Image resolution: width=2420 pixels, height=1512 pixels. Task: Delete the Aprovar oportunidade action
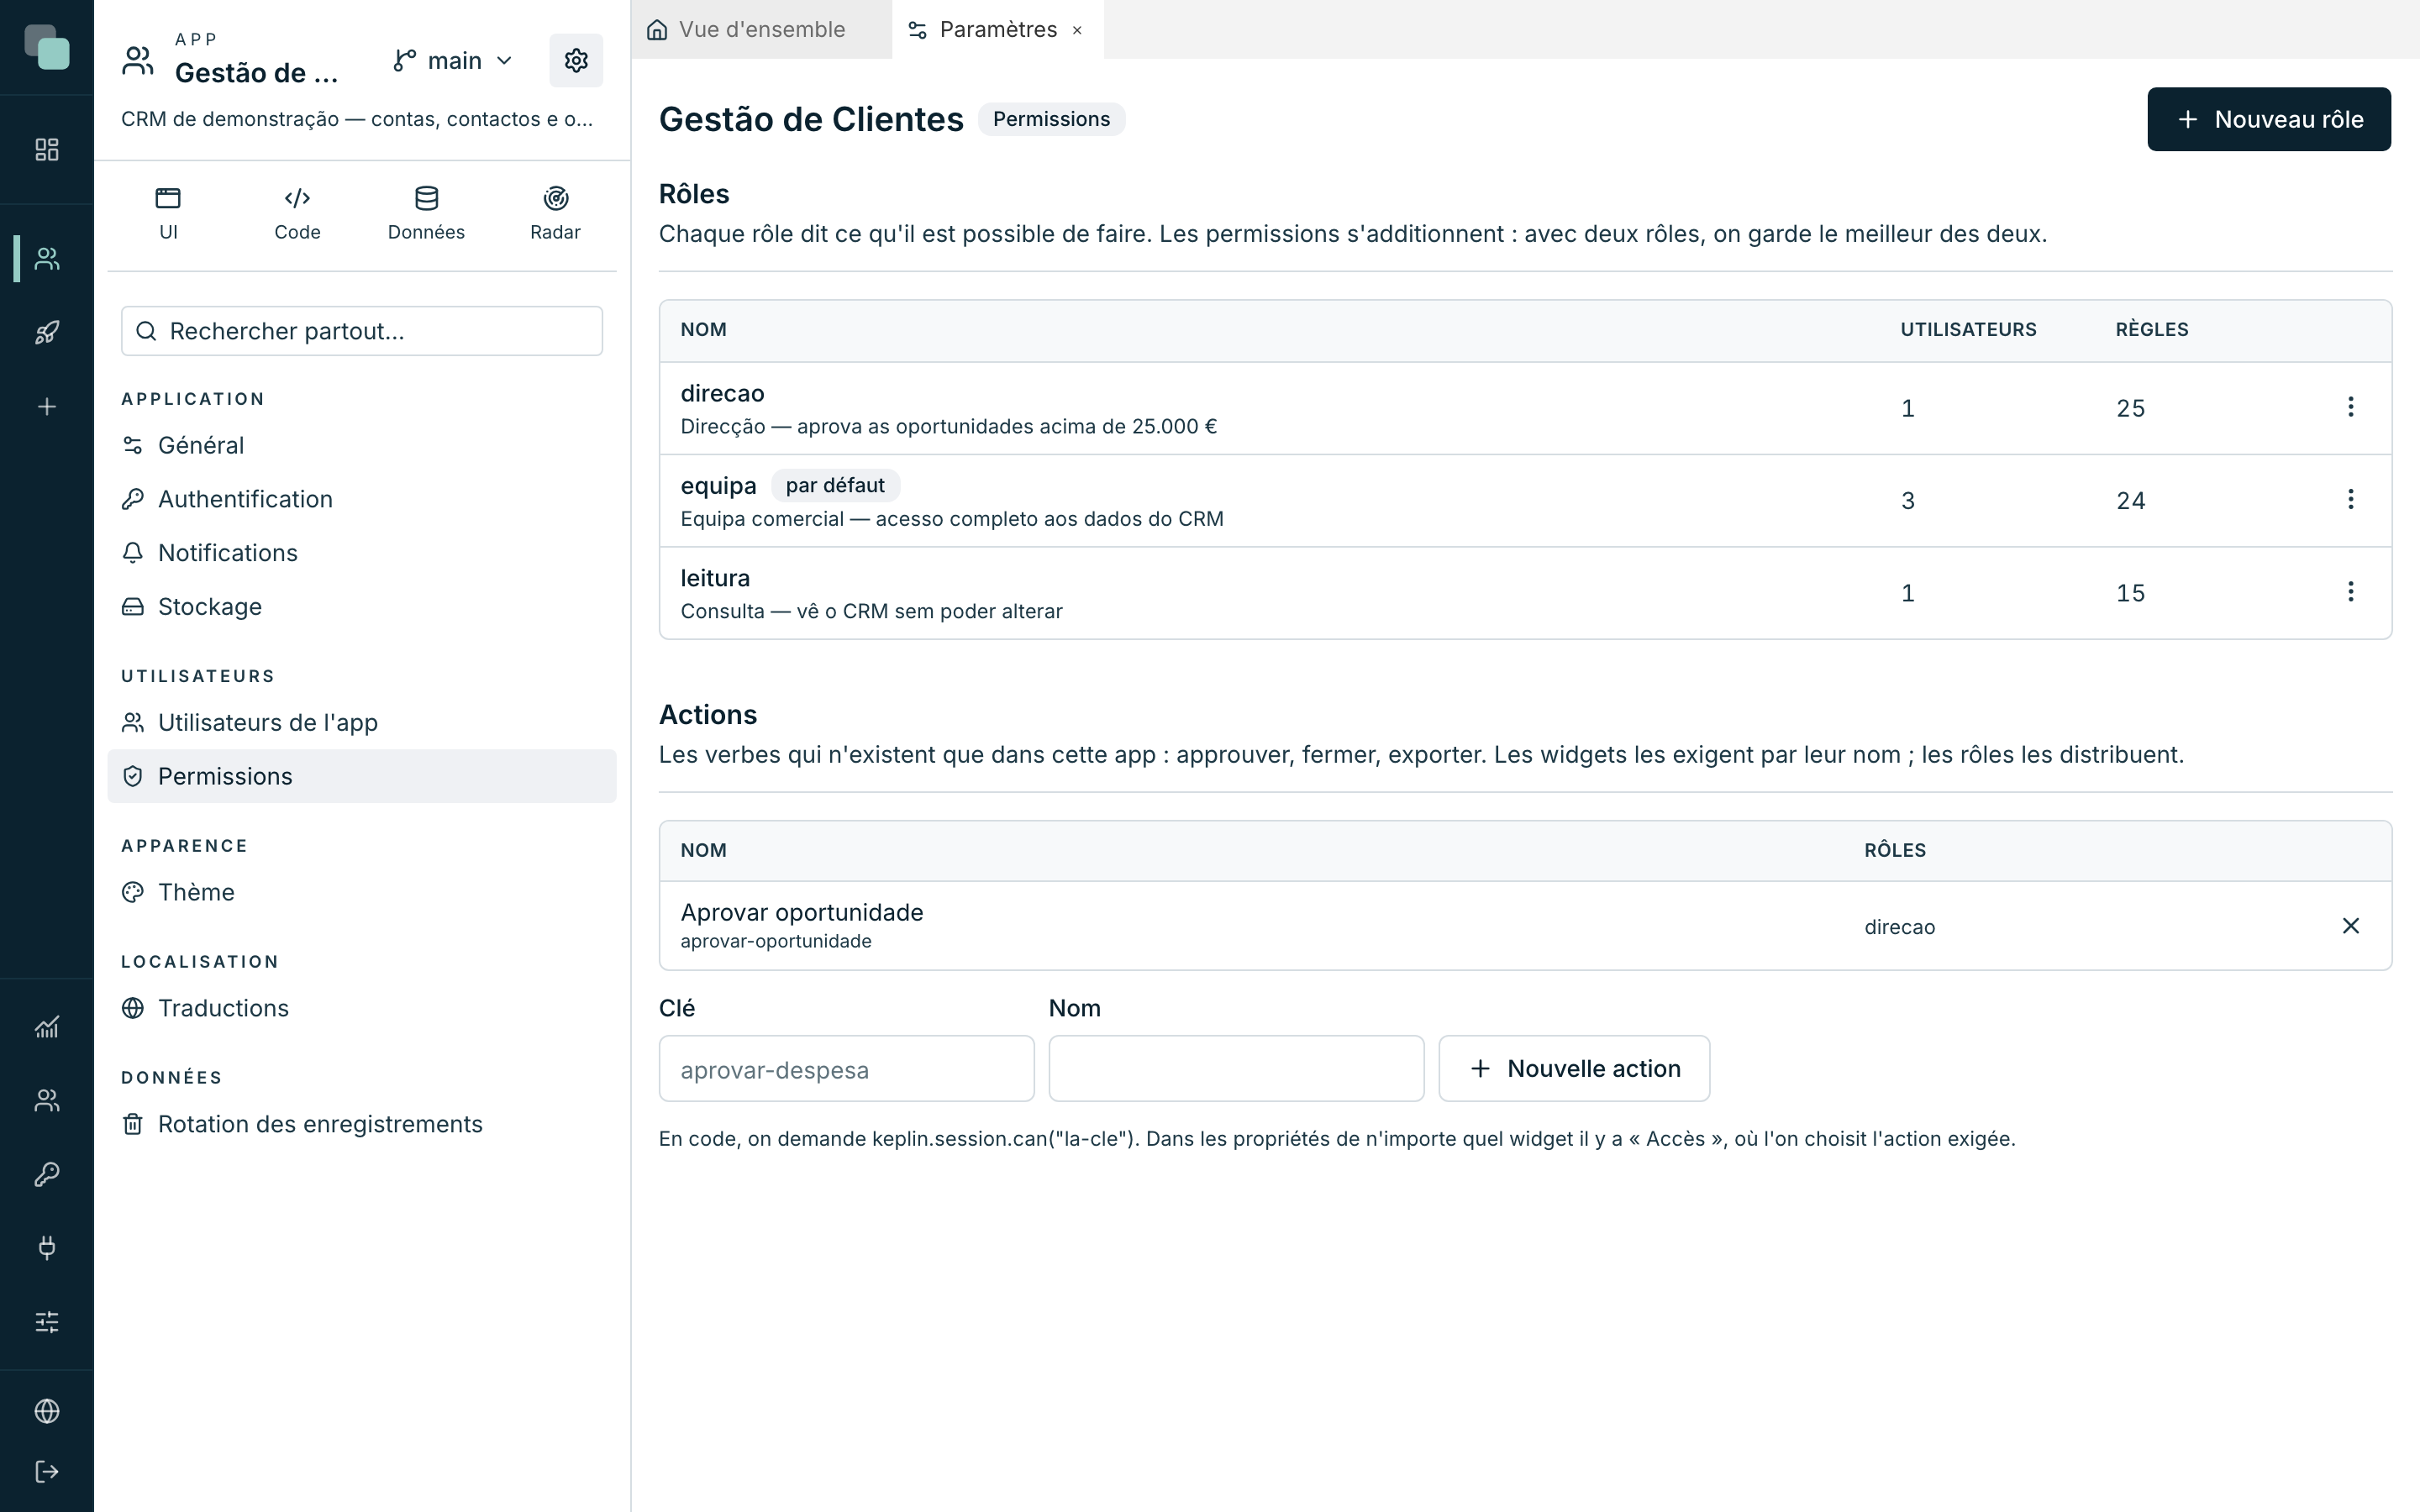2350,926
